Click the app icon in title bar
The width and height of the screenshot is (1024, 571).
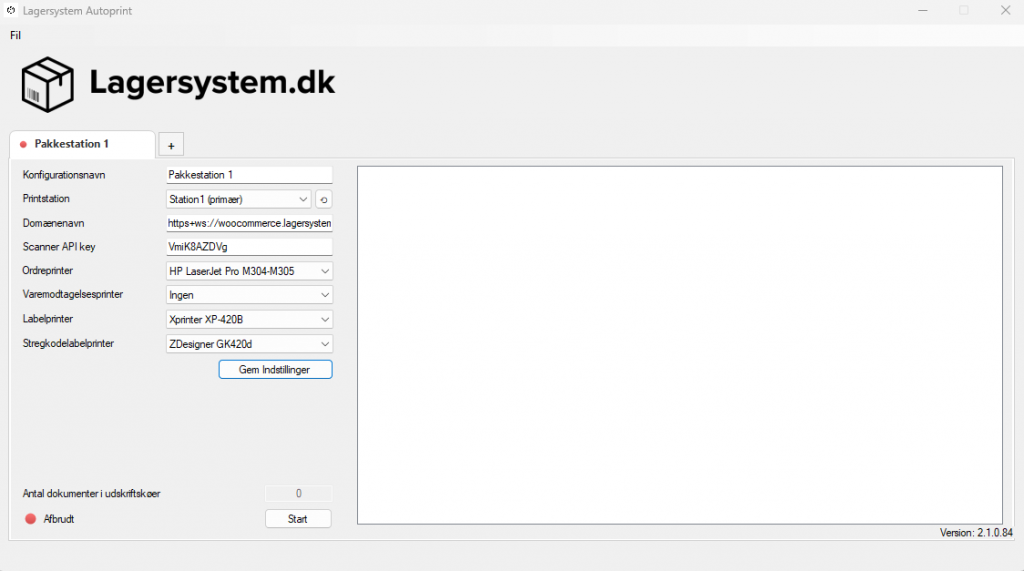(10, 10)
